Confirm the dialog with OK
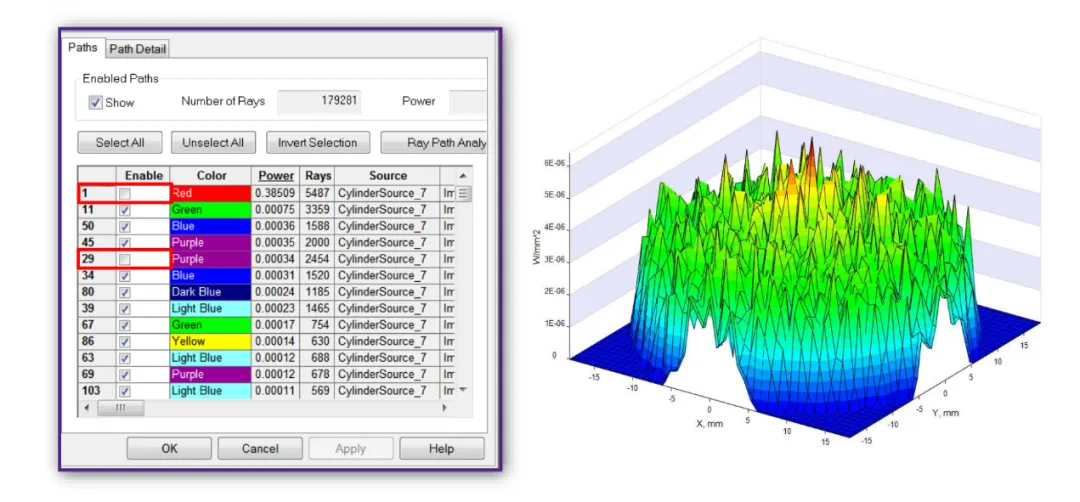1080x502 pixels. point(169,449)
